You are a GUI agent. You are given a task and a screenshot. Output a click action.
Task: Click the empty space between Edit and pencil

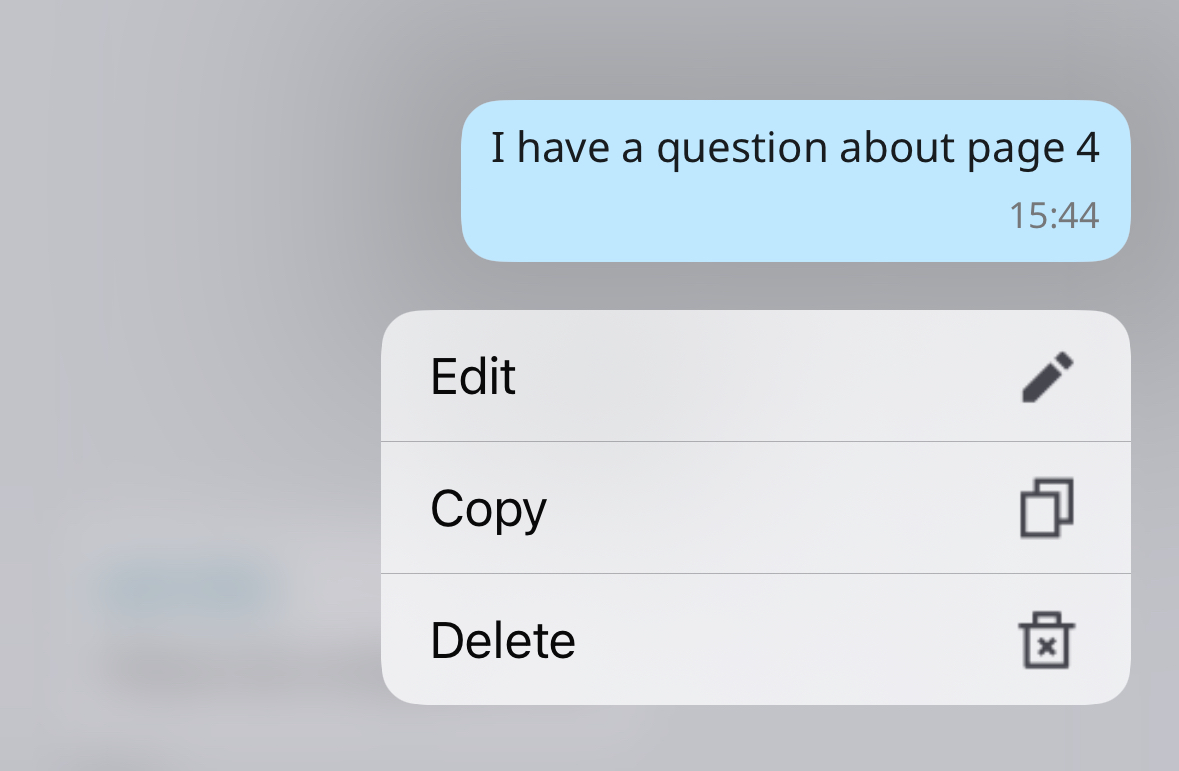(767, 375)
